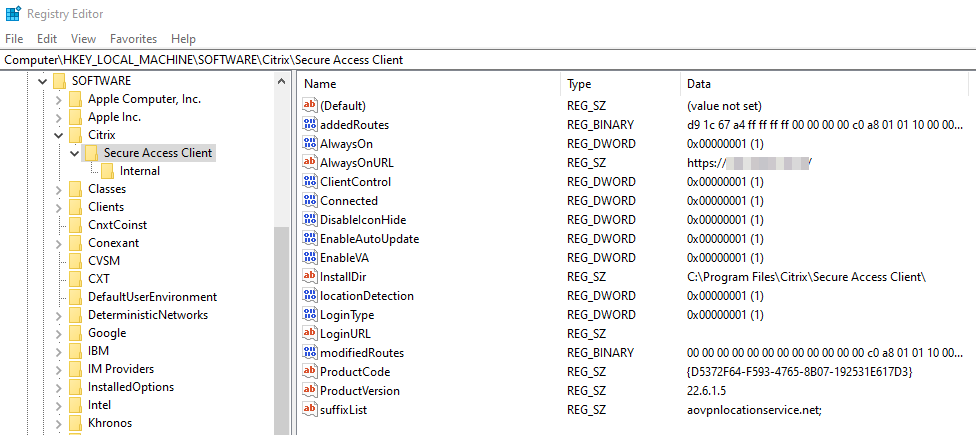Click the Secure Access Client folder icon

[92, 152]
